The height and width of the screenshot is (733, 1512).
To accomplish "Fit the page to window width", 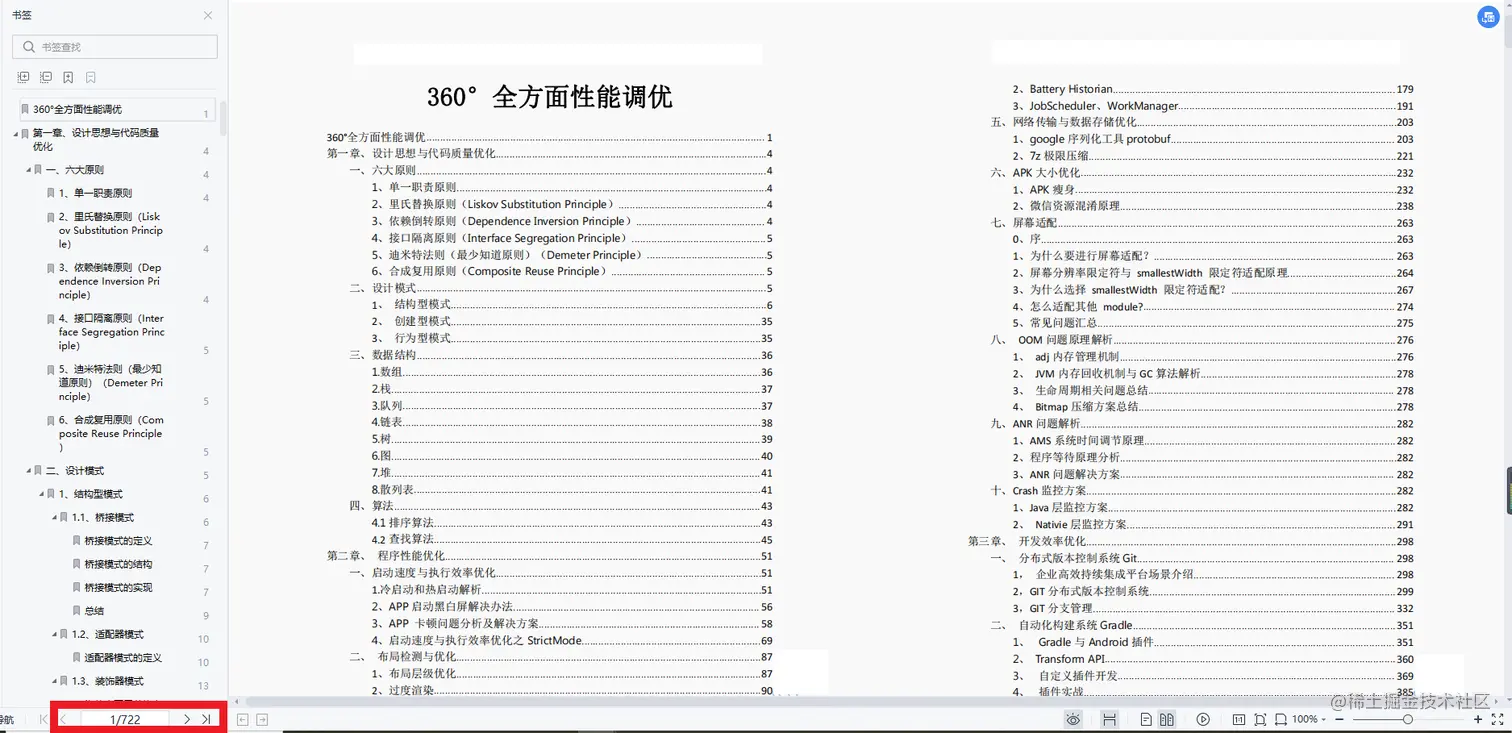I will point(1279,719).
